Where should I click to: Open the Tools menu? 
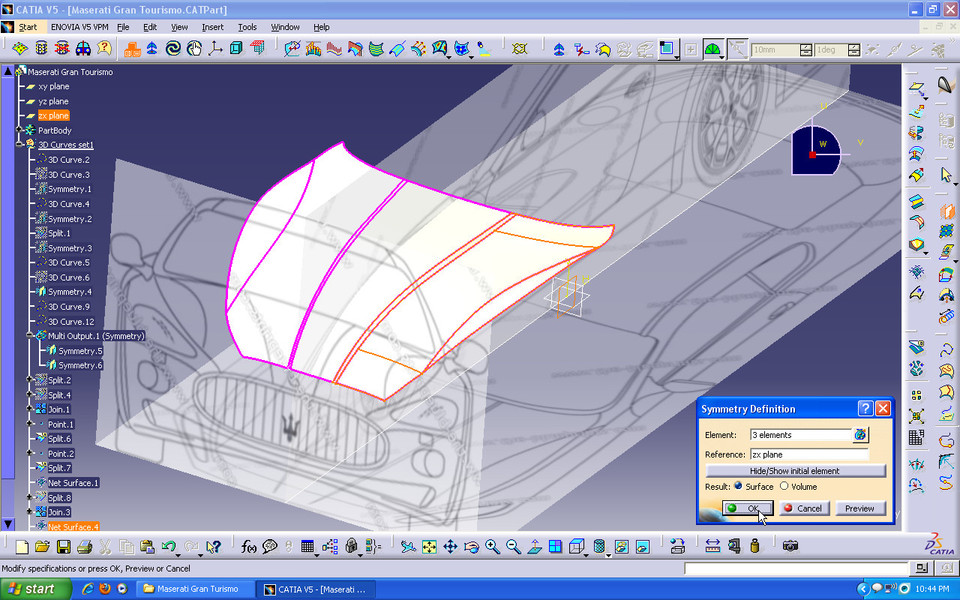(x=247, y=27)
